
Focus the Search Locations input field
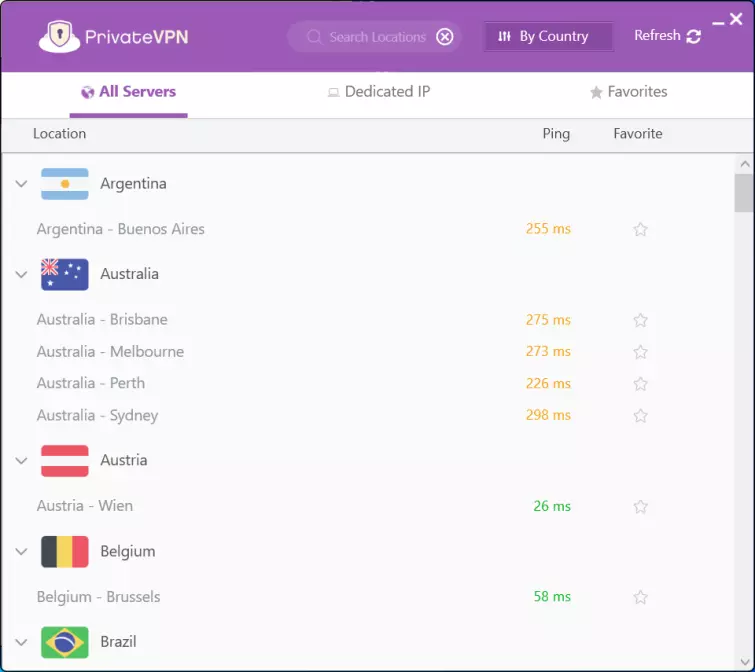tap(377, 37)
